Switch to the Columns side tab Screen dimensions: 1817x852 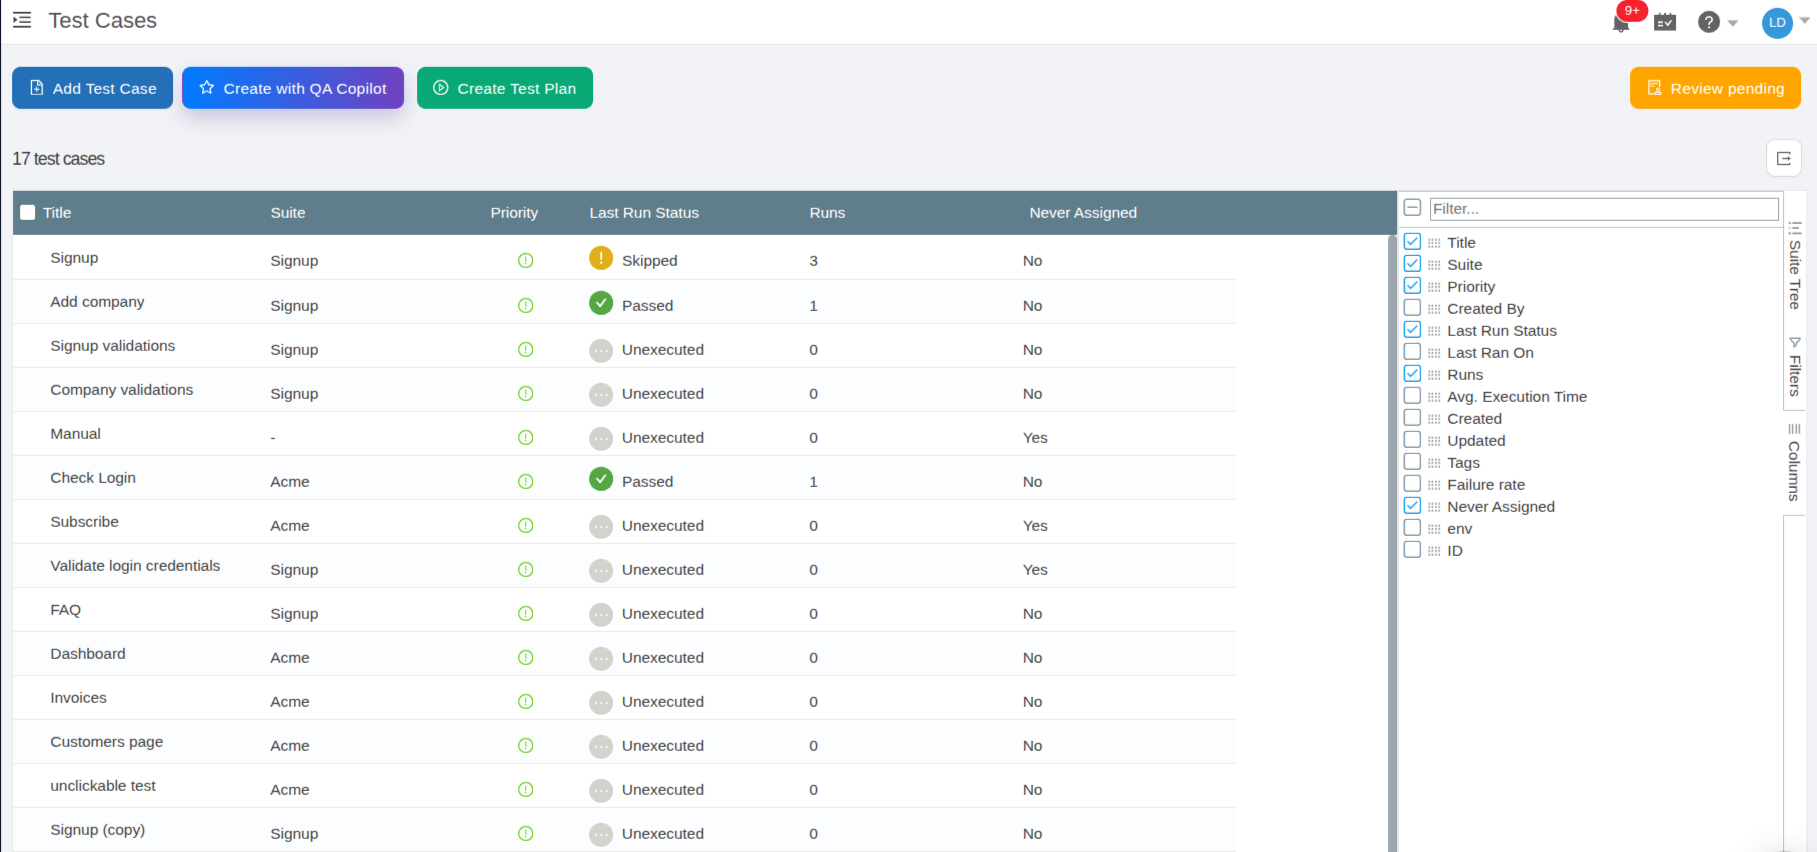click(1794, 462)
